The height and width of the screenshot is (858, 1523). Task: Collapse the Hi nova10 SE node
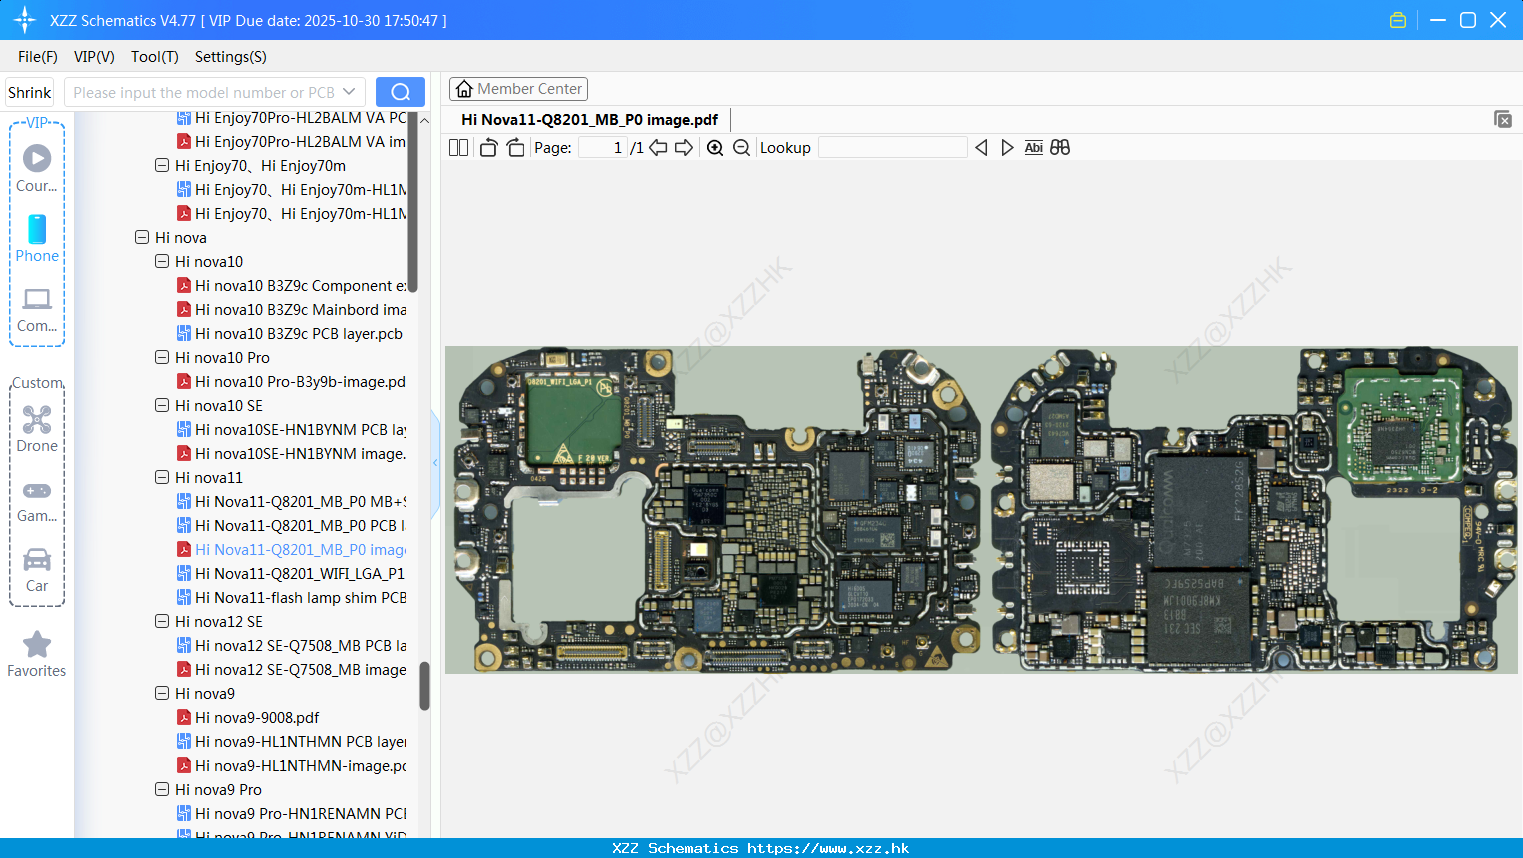tap(162, 405)
